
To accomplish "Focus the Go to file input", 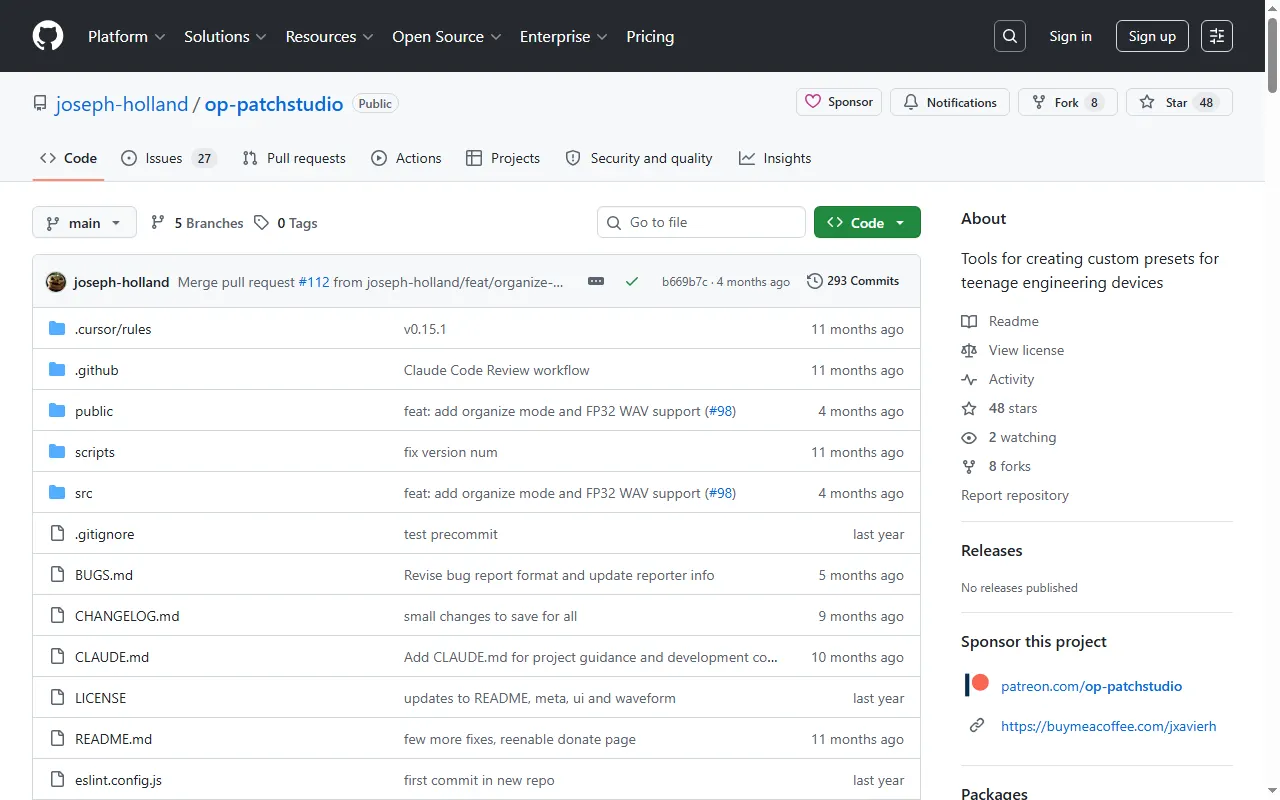I will click(x=701, y=222).
